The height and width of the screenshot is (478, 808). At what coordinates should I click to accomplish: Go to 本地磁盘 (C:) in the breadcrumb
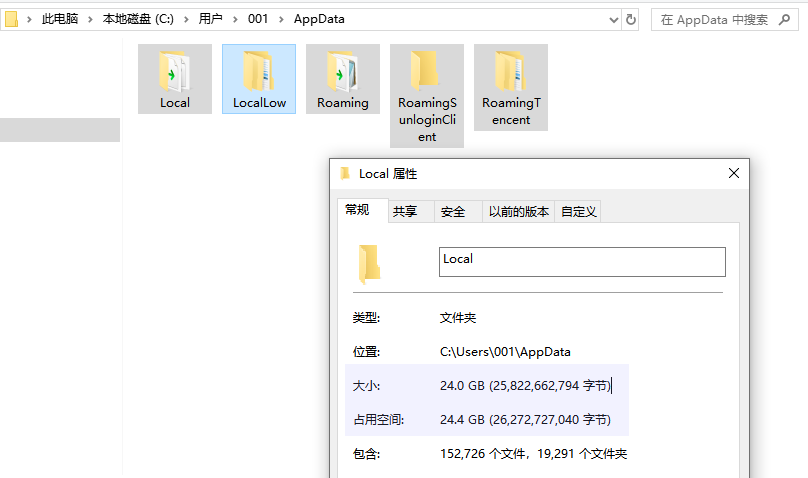point(138,19)
